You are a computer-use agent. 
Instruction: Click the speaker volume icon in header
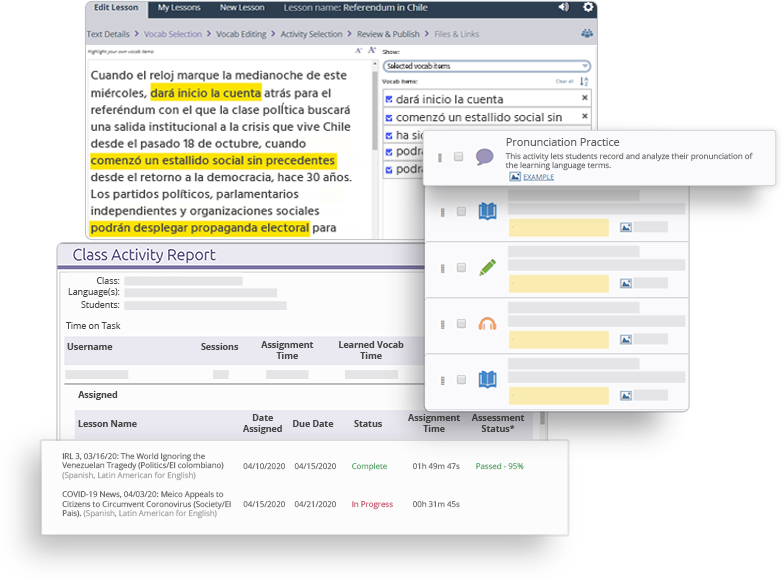(564, 7)
